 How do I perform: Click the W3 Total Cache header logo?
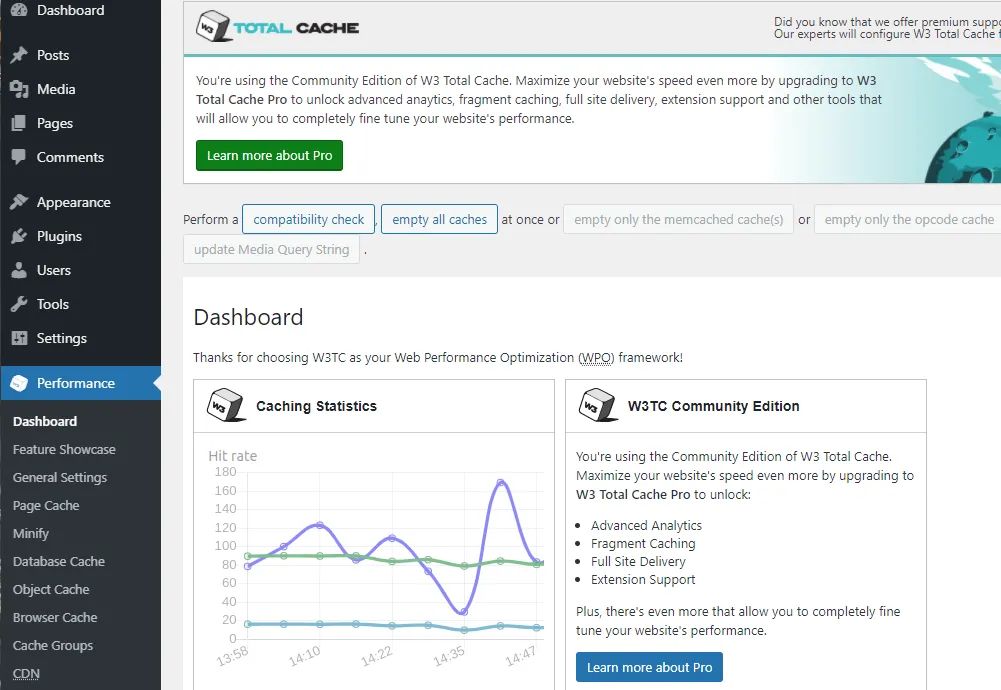(277, 28)
